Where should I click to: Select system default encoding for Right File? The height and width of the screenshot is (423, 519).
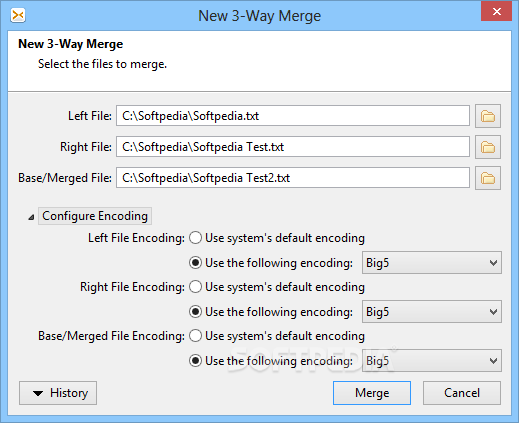pyautogui.click(x=195, y=287)
